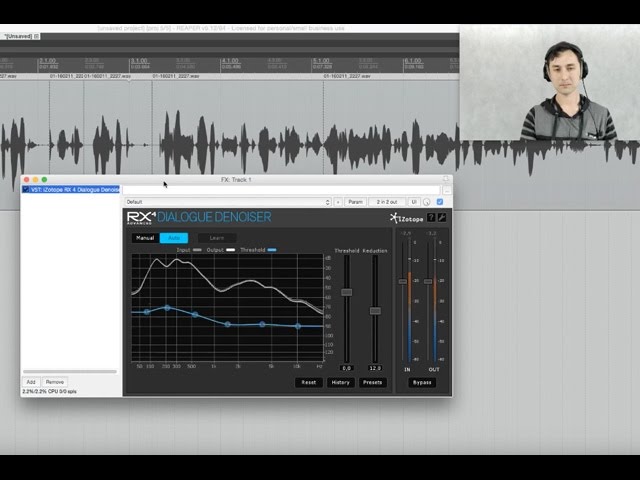This screenshot has width=640, height=480.
Task: Switch denoiser to Auto mode
Action: (x=174, y=238)
